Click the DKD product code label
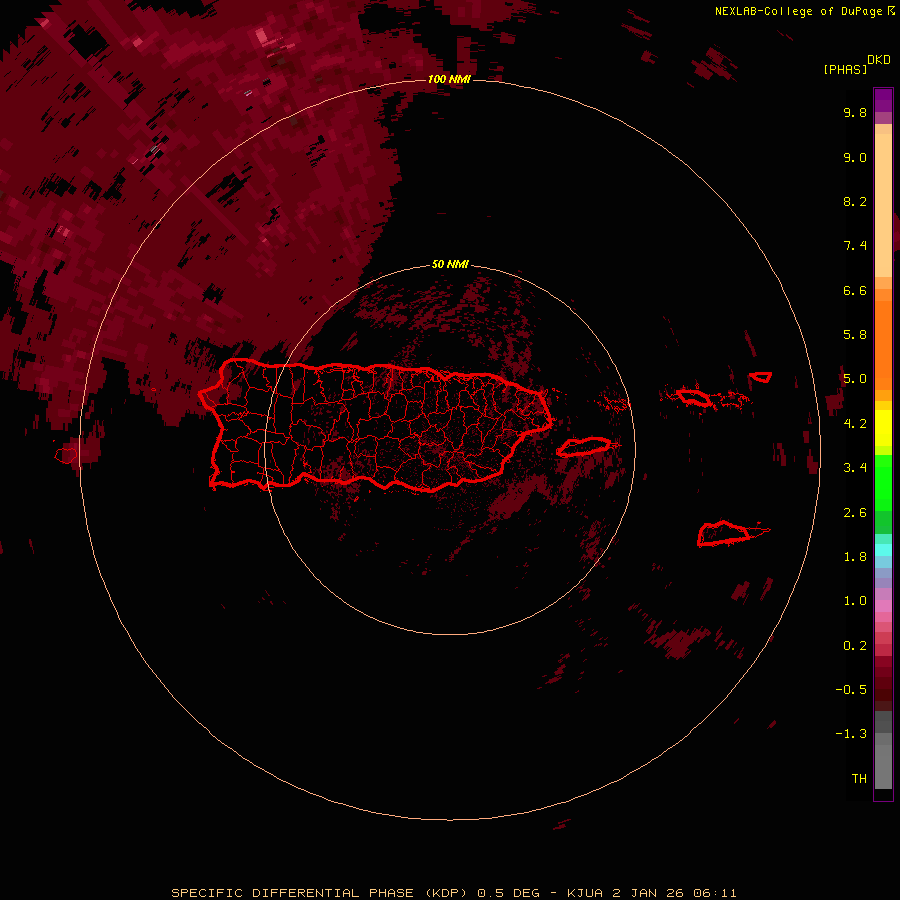 click(x=879, y=60)
